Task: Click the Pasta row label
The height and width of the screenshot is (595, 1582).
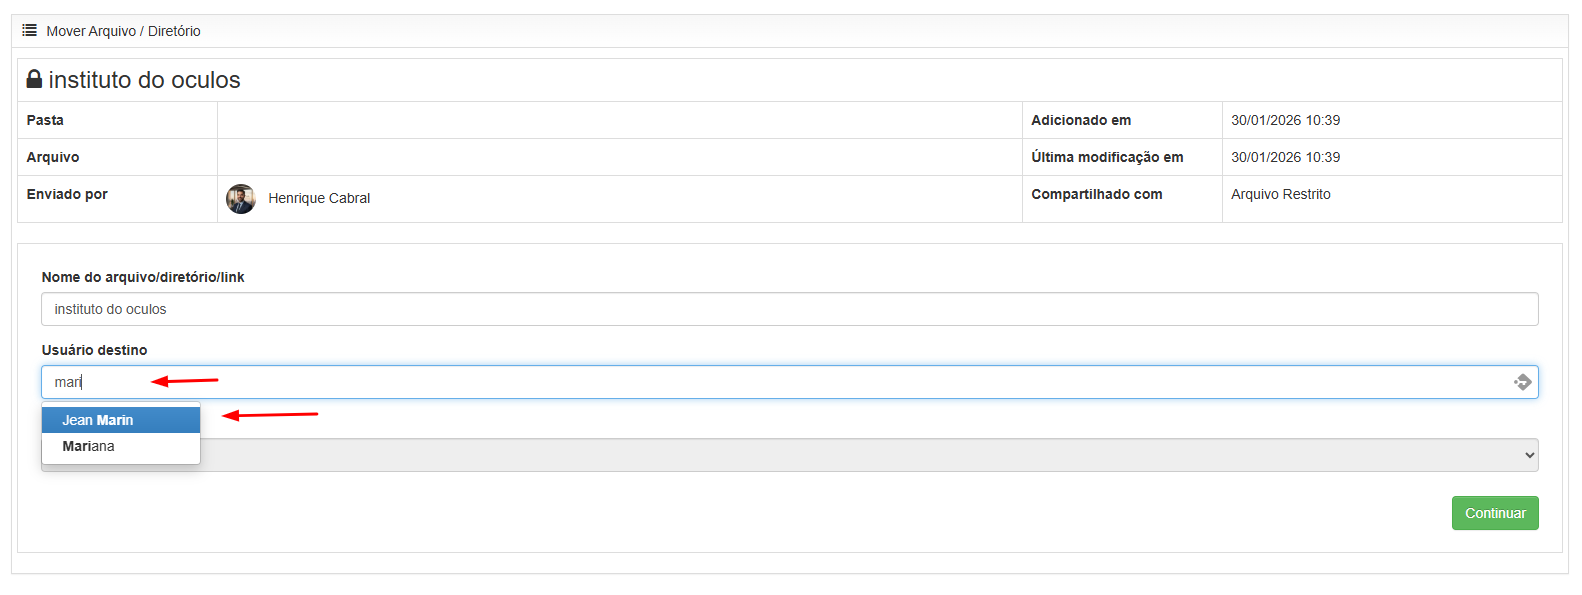Action: click(x=45, y=120)
